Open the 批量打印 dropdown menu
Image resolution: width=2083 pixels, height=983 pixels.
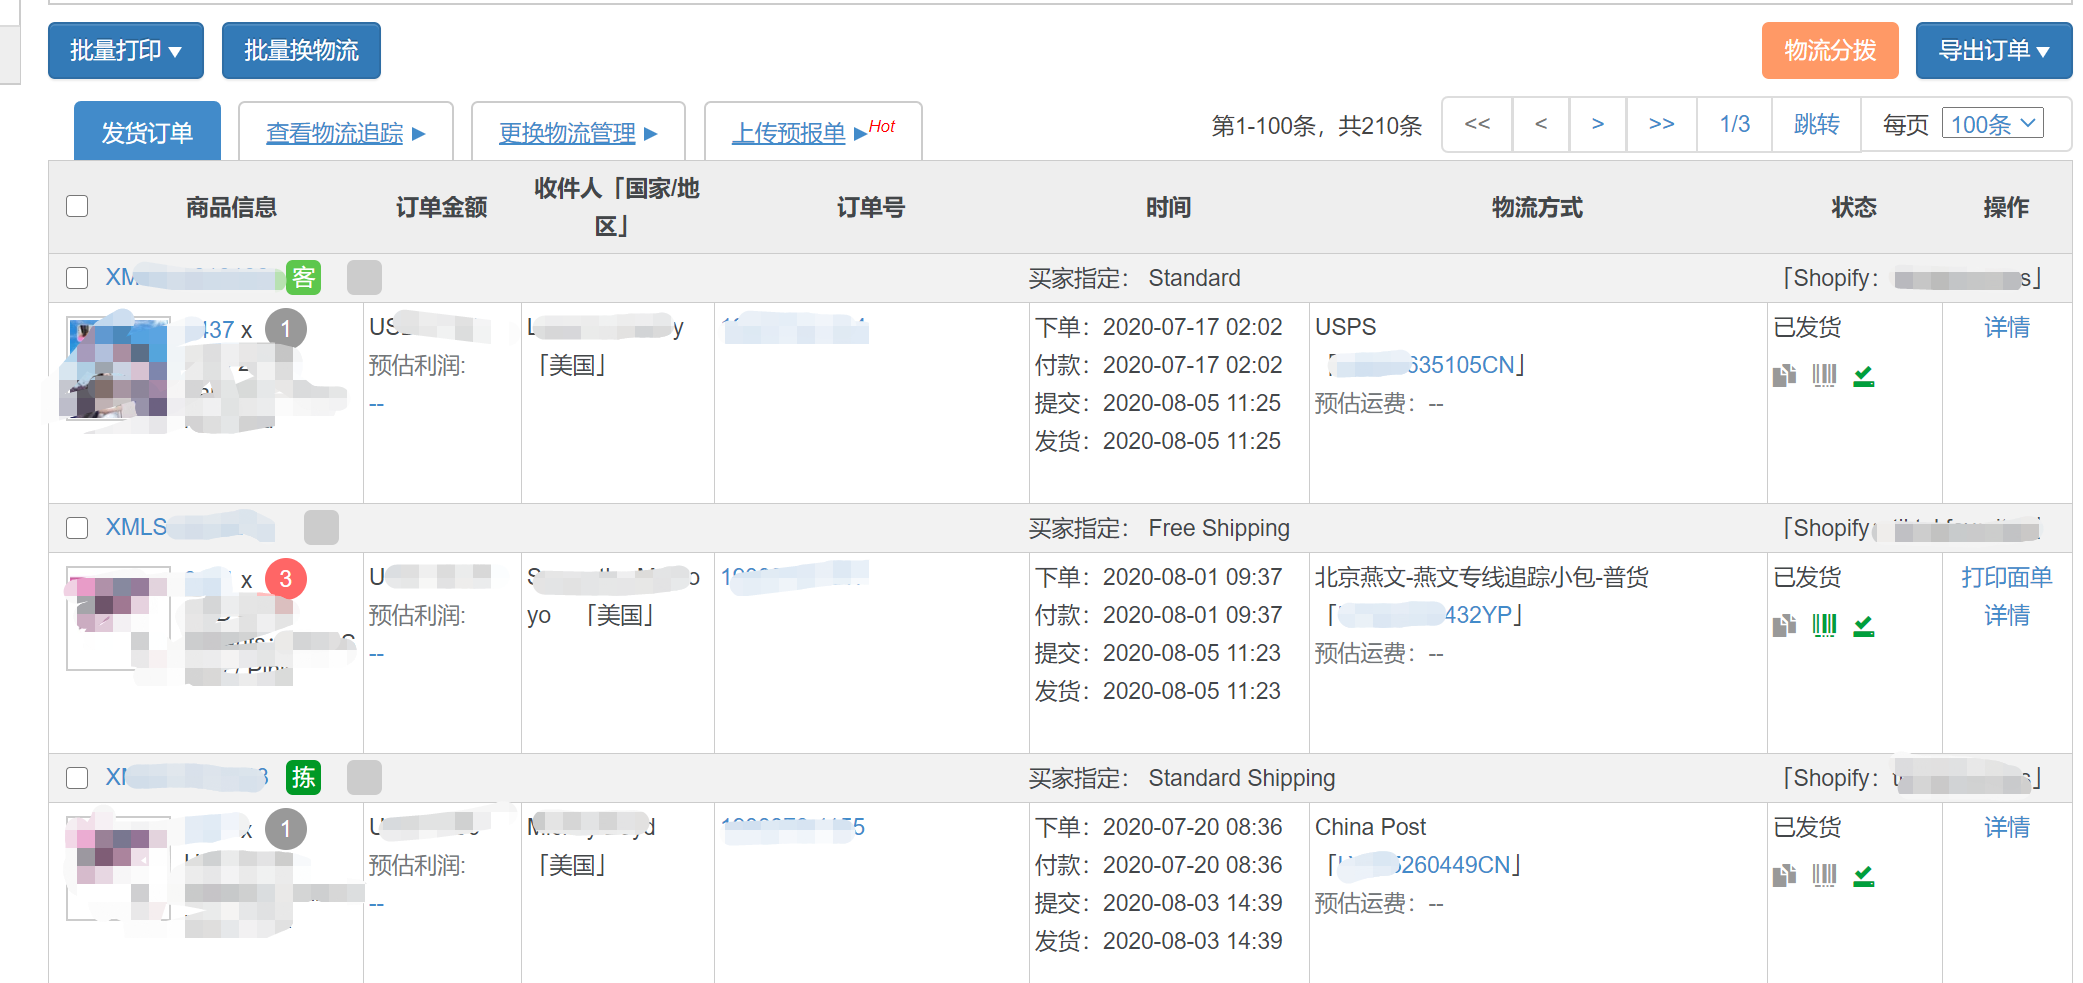coord(126,50)
